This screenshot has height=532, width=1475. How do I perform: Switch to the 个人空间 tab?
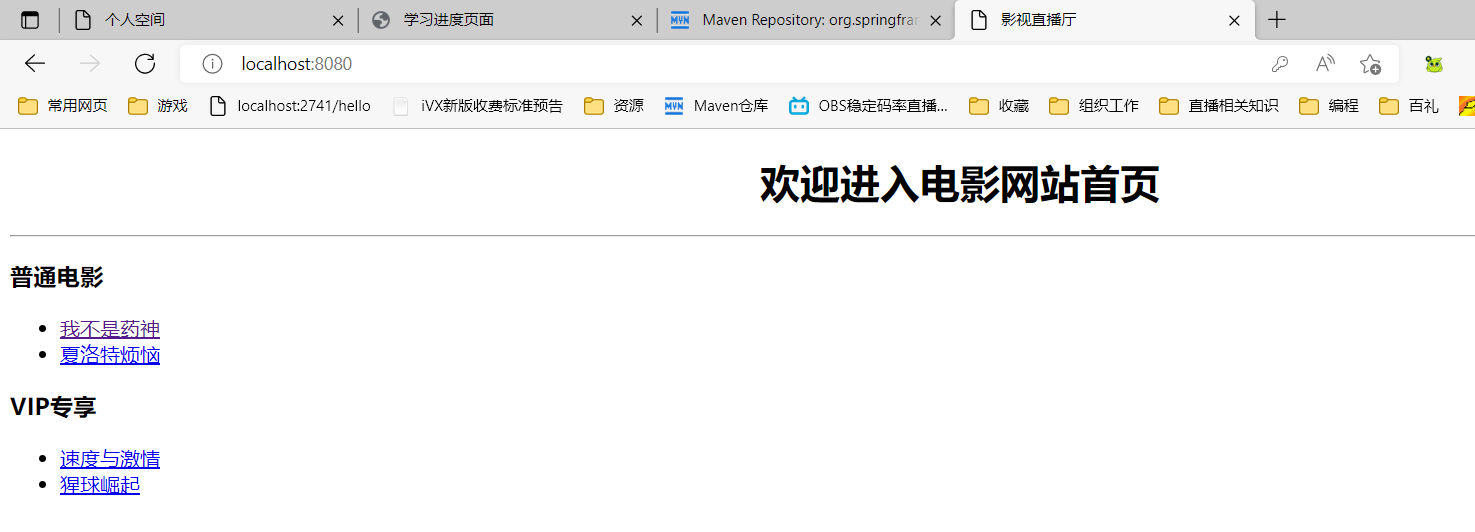[207, 20]
